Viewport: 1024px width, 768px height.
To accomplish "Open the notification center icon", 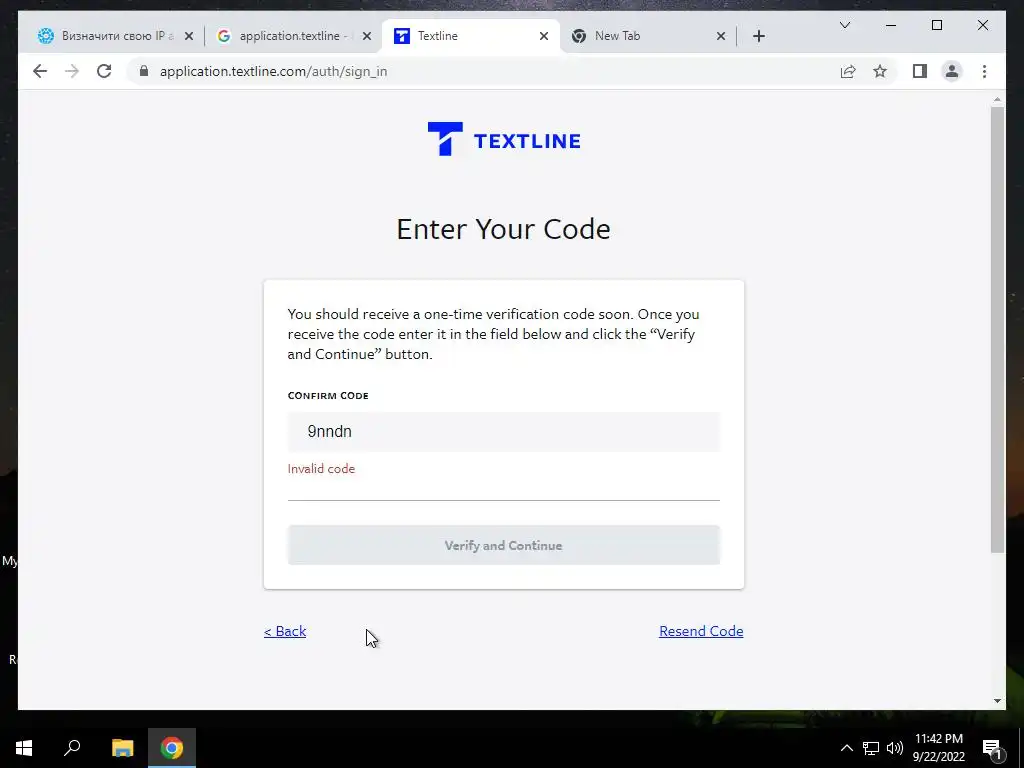I will [x=992, y=748].
